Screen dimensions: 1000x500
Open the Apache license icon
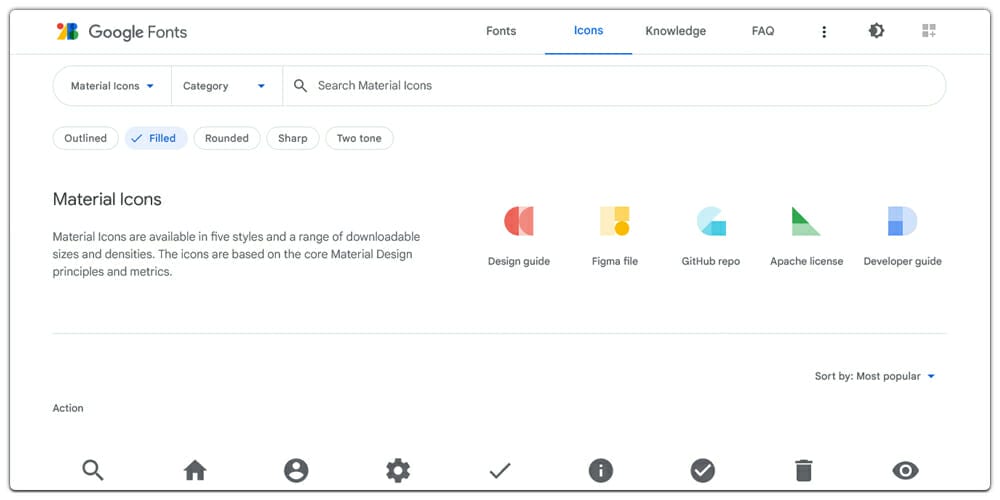click(806, 221)
